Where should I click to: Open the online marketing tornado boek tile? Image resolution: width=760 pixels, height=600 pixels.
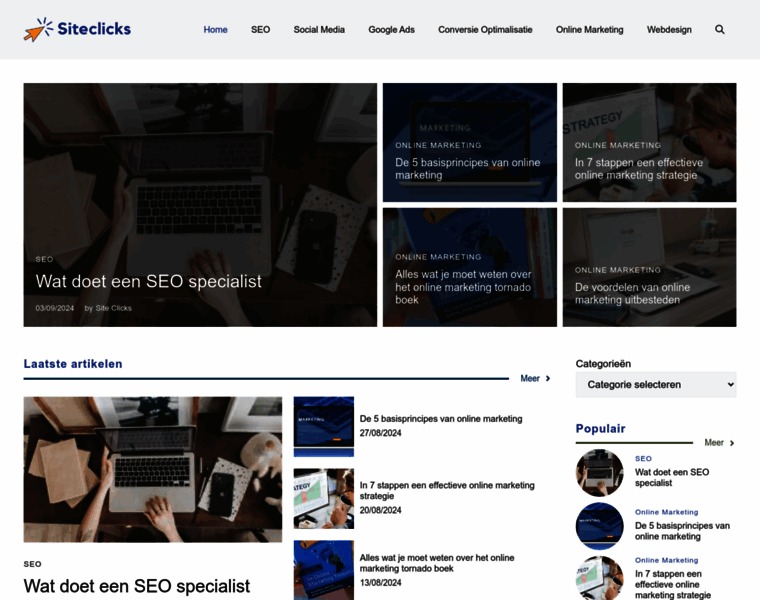tap(470, 267)
